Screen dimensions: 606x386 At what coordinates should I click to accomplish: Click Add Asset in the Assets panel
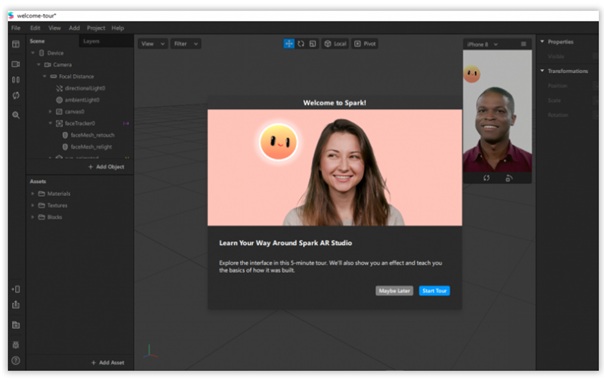click(108, 363)
